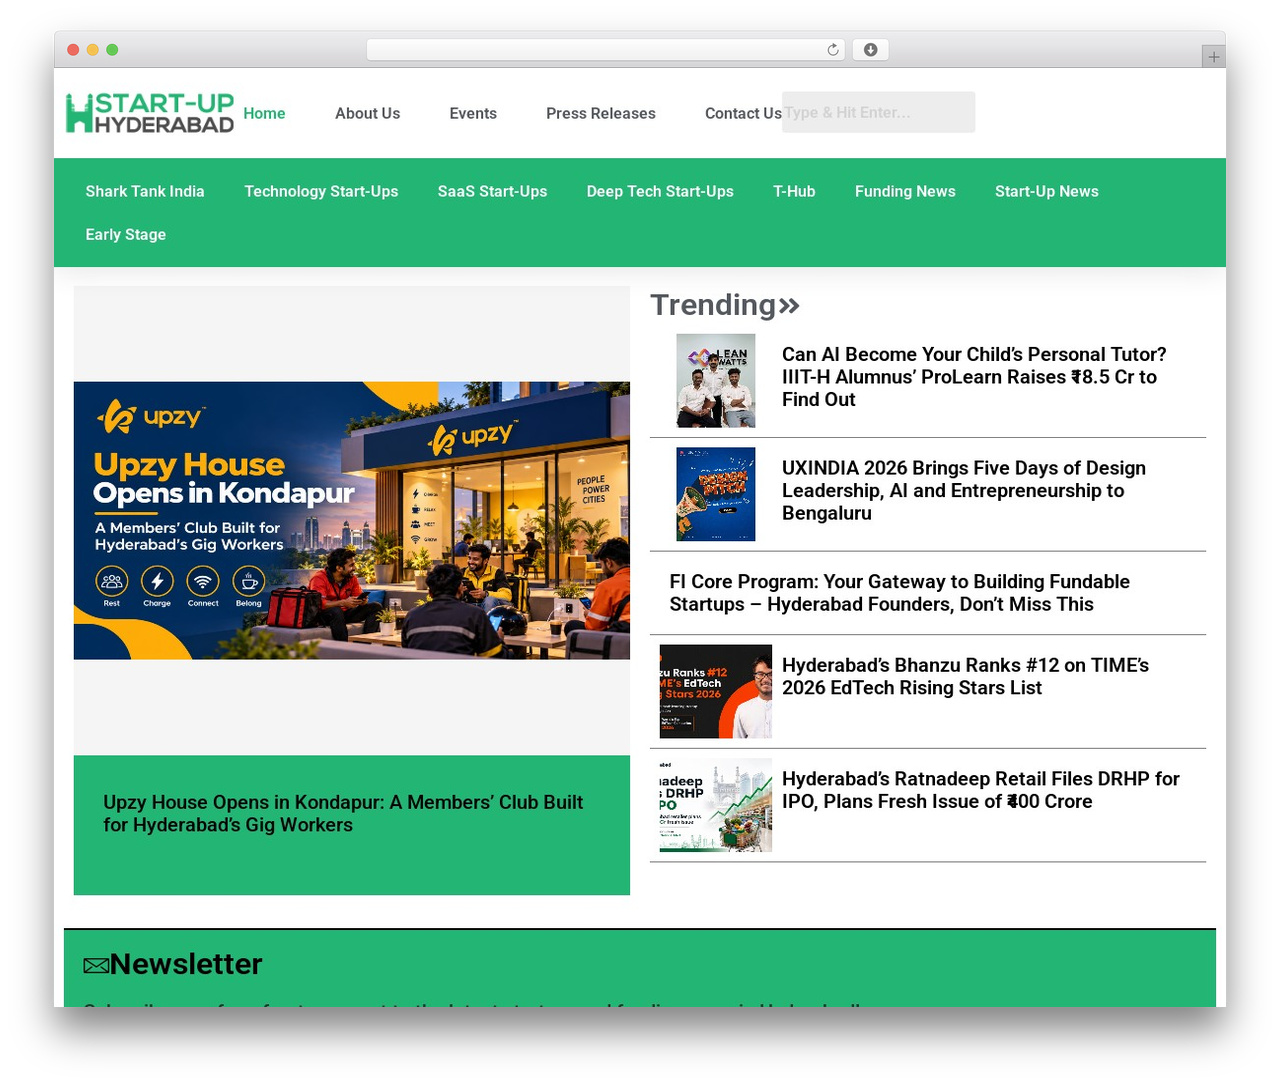The image size is (1280, 1084).
Task: Open the Upzy House featured banner image
Action: pos(352,520)
